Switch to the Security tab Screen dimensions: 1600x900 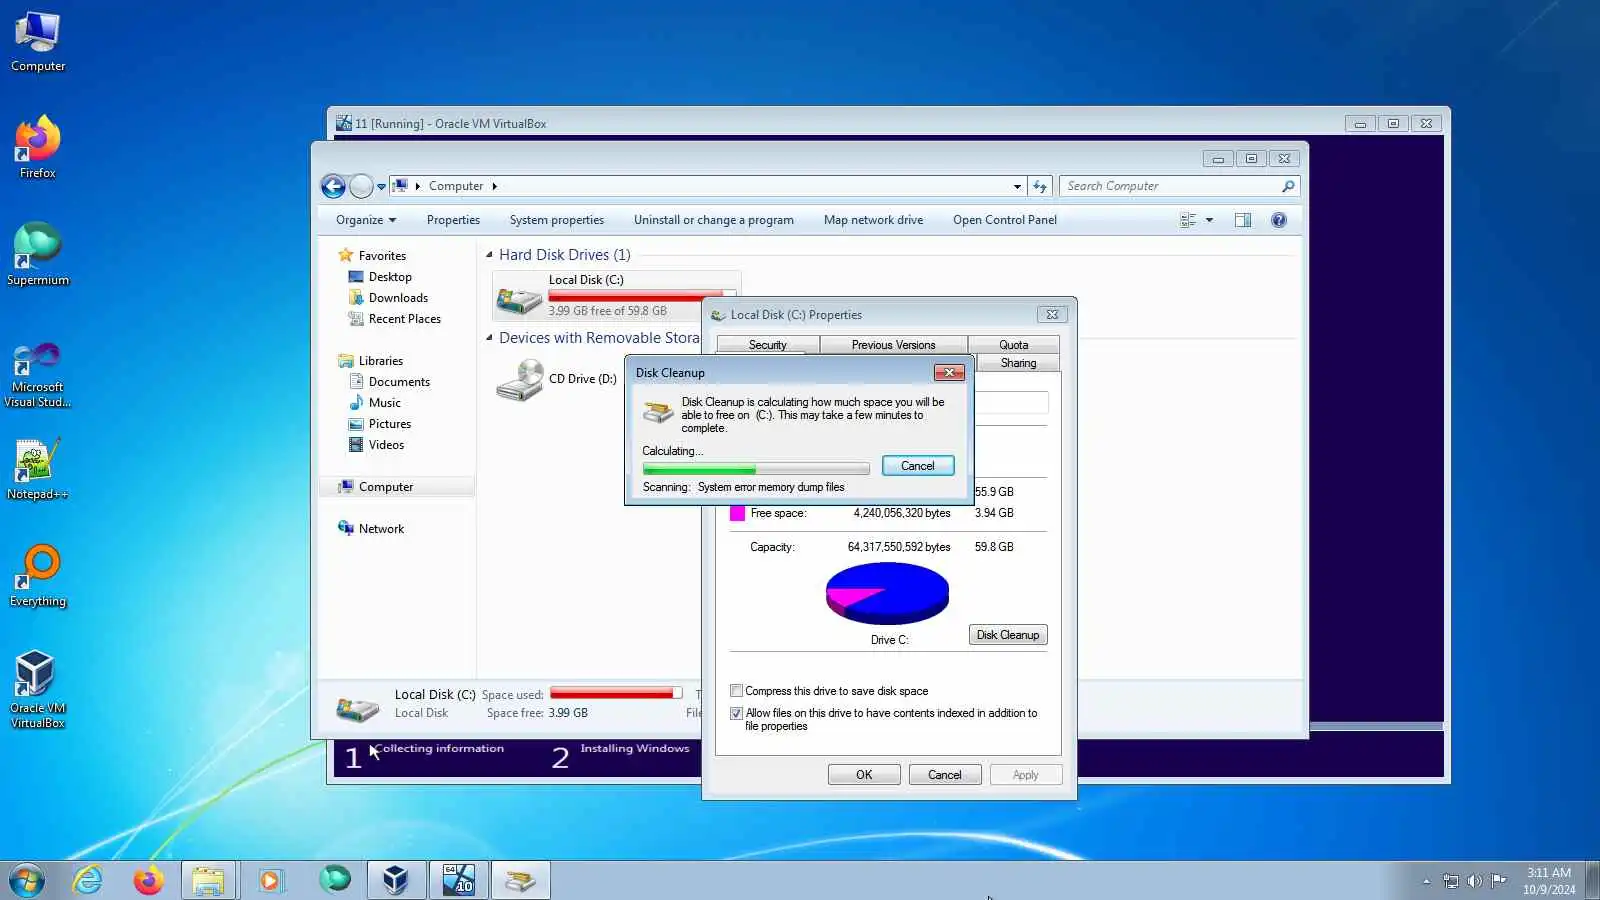coord(768,345)
